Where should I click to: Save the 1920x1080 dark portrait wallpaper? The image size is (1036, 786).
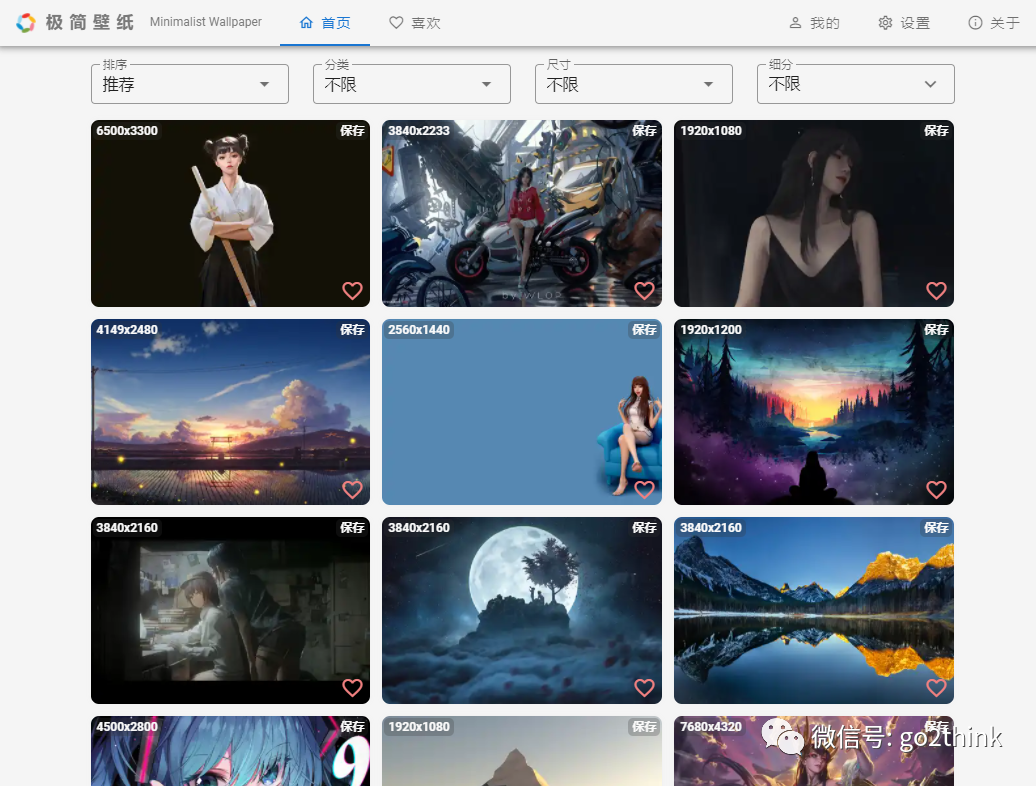(936, 131)
